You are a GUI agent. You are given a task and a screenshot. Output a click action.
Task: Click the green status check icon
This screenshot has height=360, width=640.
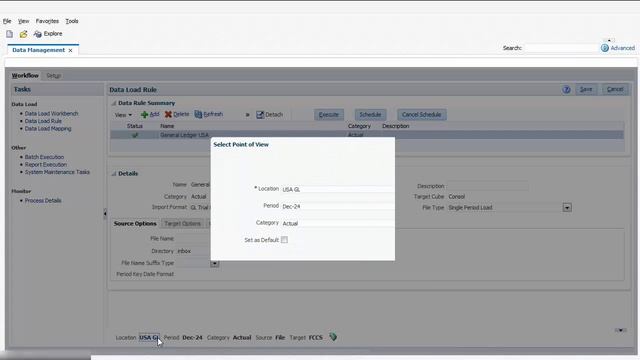click(135, 135)
